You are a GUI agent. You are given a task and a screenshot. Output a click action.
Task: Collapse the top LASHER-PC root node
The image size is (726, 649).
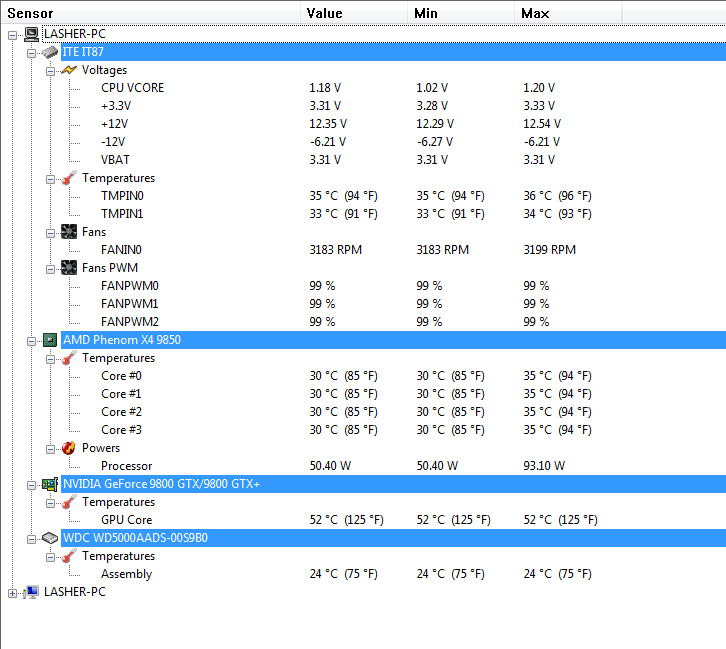tap(13, 35)
